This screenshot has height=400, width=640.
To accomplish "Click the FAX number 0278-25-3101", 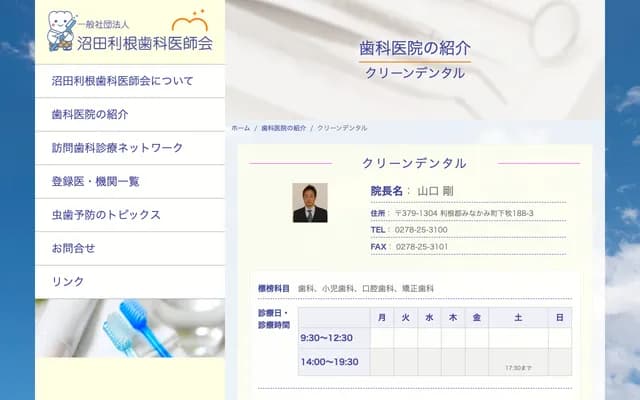I will [x=422, y=246].
